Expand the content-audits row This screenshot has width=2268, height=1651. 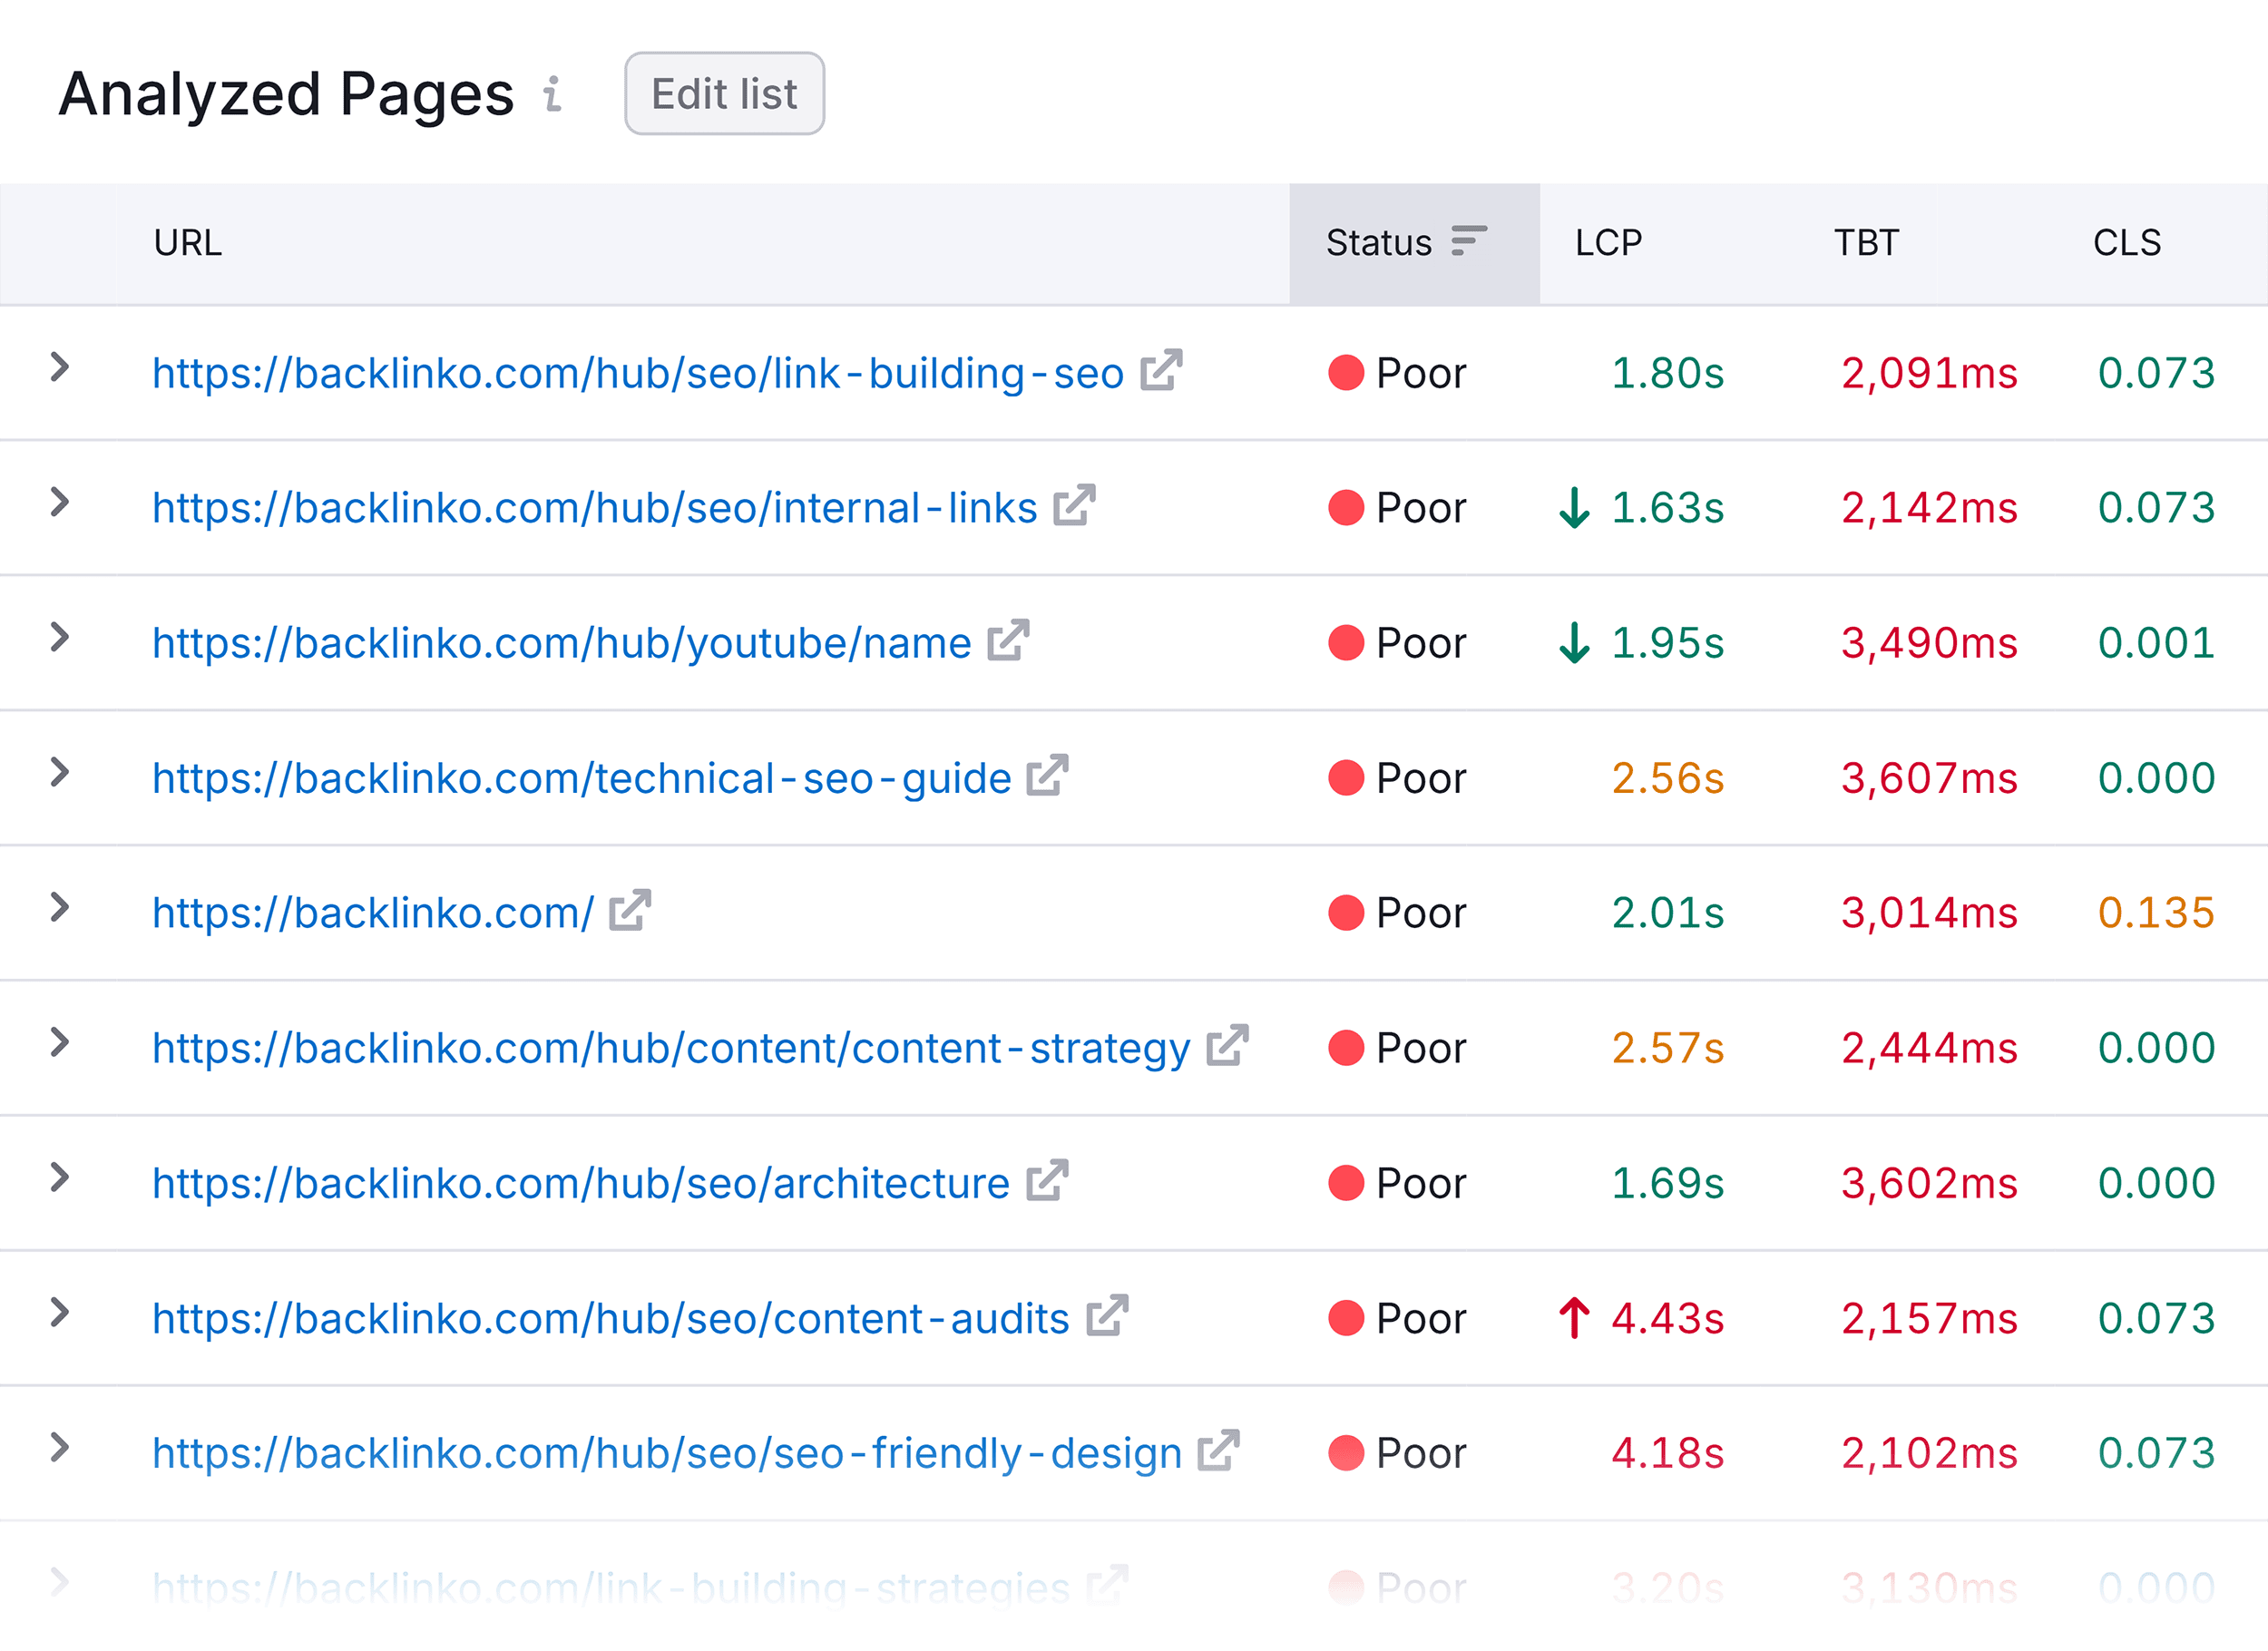pyautogui.click(x=60, y=1312)
